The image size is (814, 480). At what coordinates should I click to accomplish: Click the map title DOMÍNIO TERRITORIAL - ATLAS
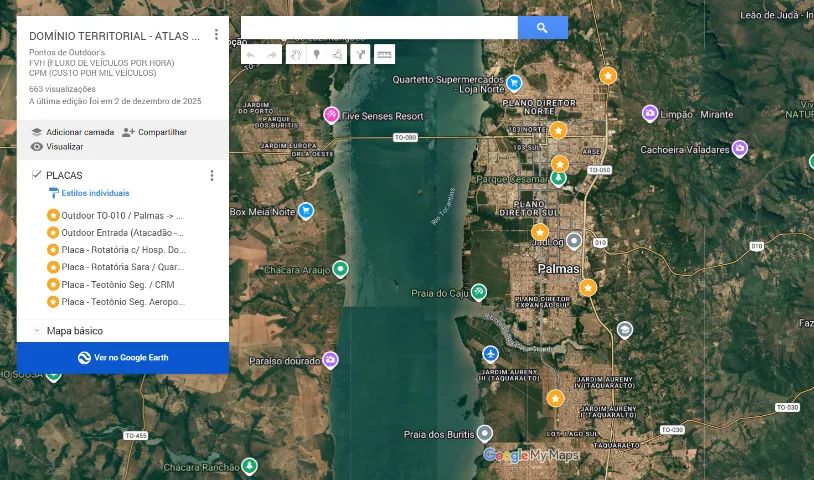pyautogui.click(x=114, y=36)
